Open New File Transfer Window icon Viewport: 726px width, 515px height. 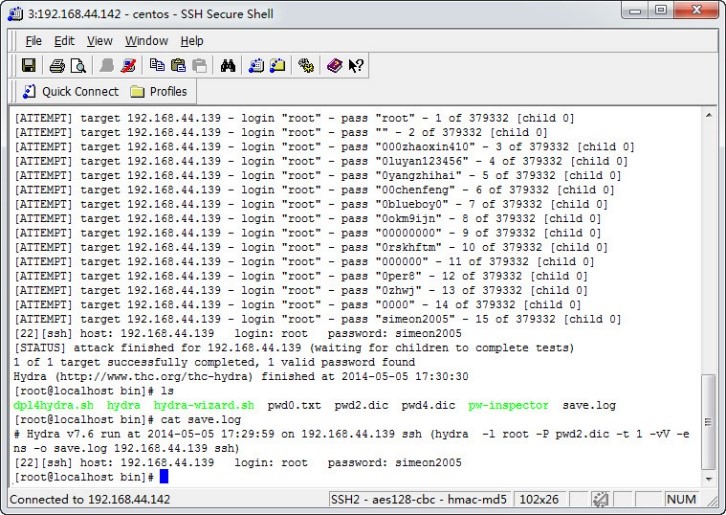(277, 65)
